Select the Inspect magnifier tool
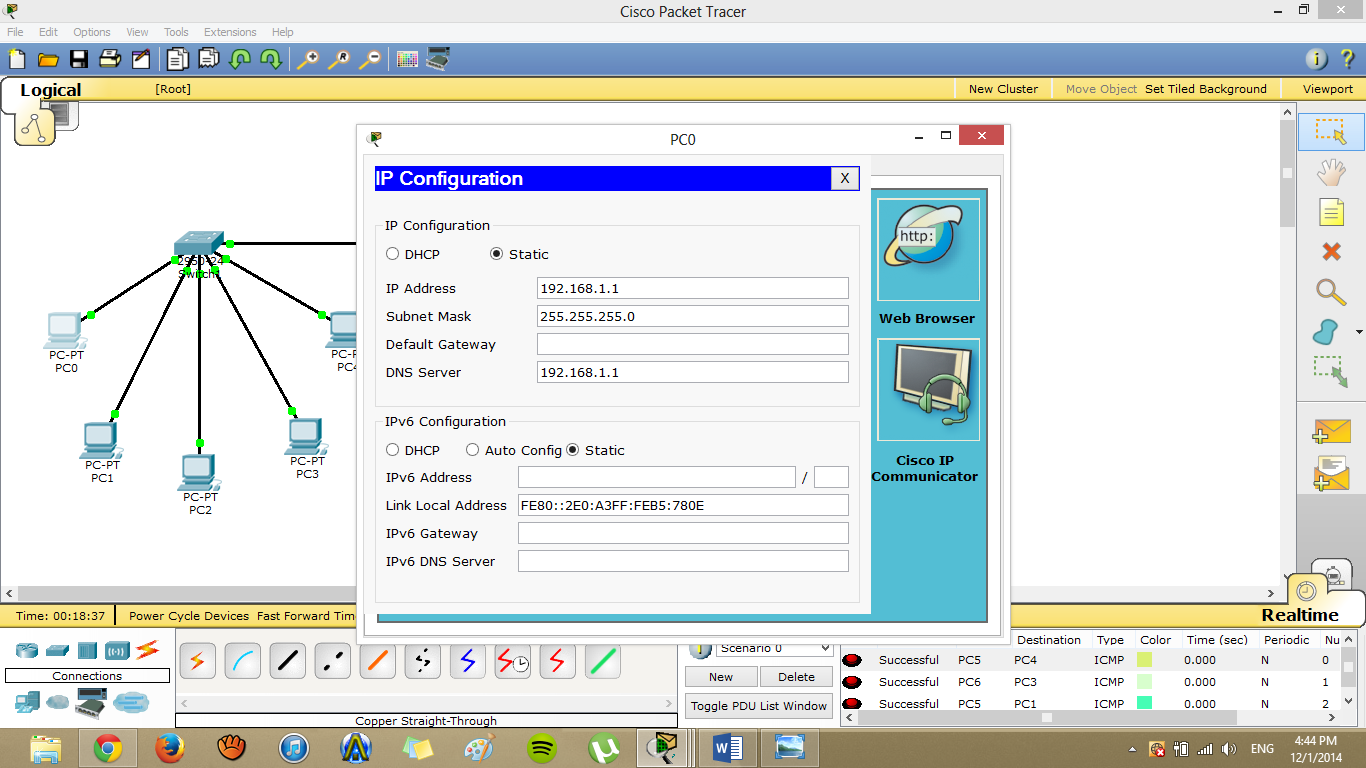Screen dimensions: 1366x768 (1330, 293)
